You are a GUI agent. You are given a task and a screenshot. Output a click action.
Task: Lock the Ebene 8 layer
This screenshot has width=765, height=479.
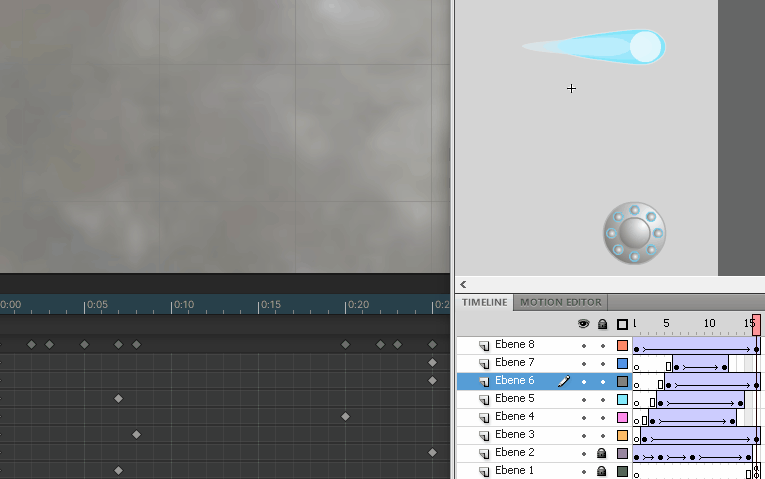pyautogui.click(x=603, y=346)
